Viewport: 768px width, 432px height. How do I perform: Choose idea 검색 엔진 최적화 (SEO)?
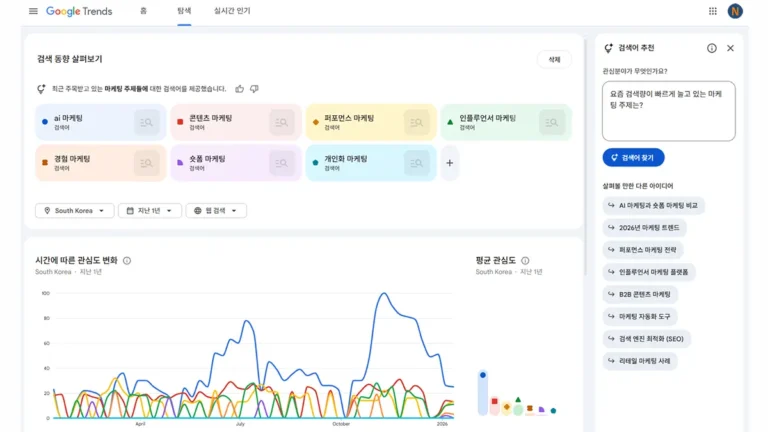[x=647, y=339]
